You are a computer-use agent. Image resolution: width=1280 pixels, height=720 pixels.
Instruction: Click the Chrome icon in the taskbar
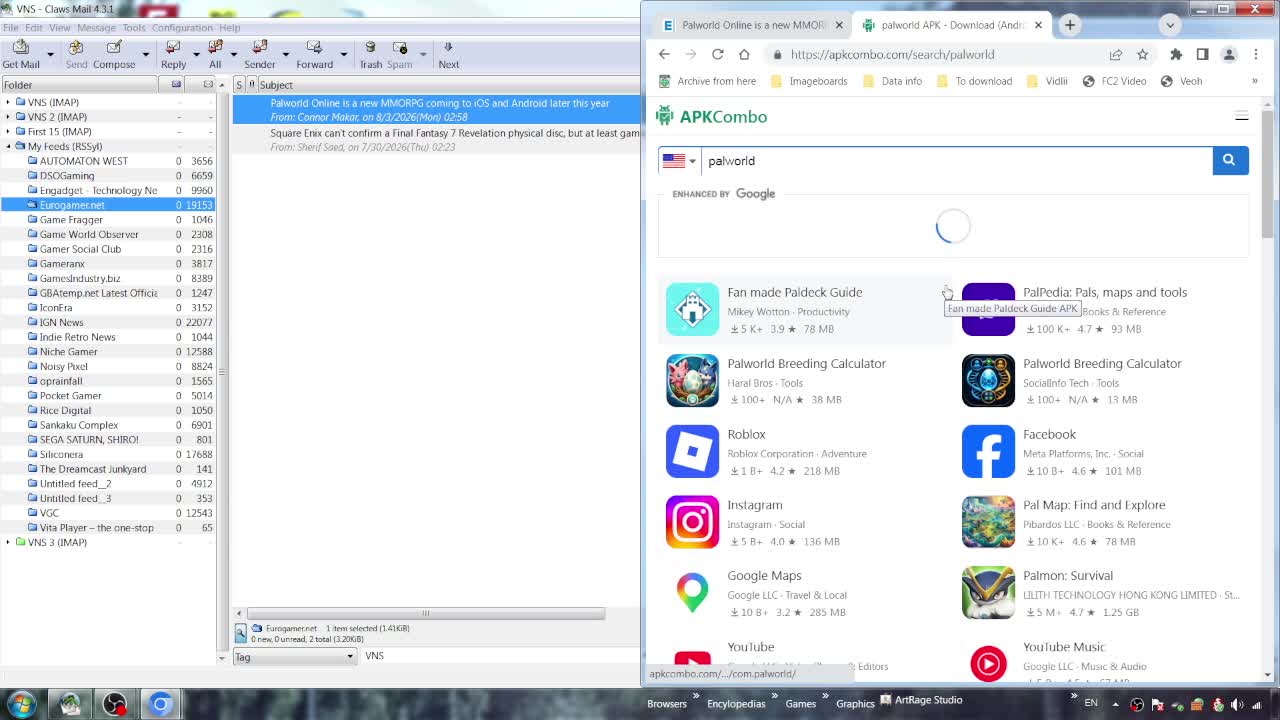(160, 704)
